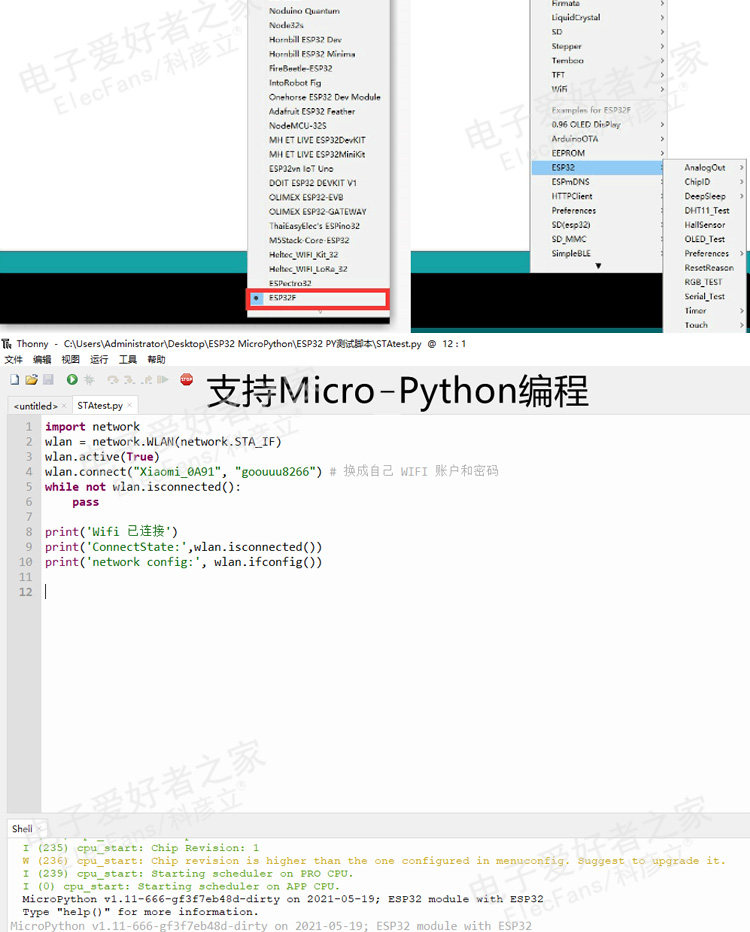The width and height of the screenshot is (750, 932).
Task: Open the 帮助 (Help) menu
Action: point(156,360)
